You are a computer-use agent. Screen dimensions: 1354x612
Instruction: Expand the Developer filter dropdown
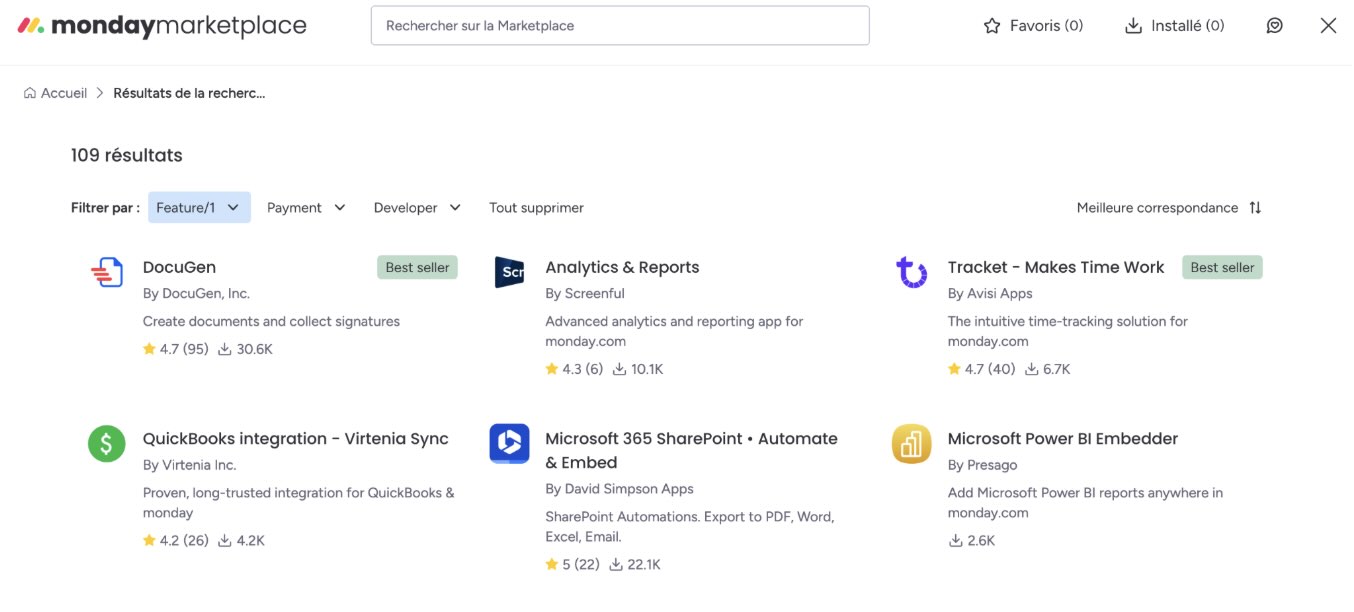coord(417,208)
